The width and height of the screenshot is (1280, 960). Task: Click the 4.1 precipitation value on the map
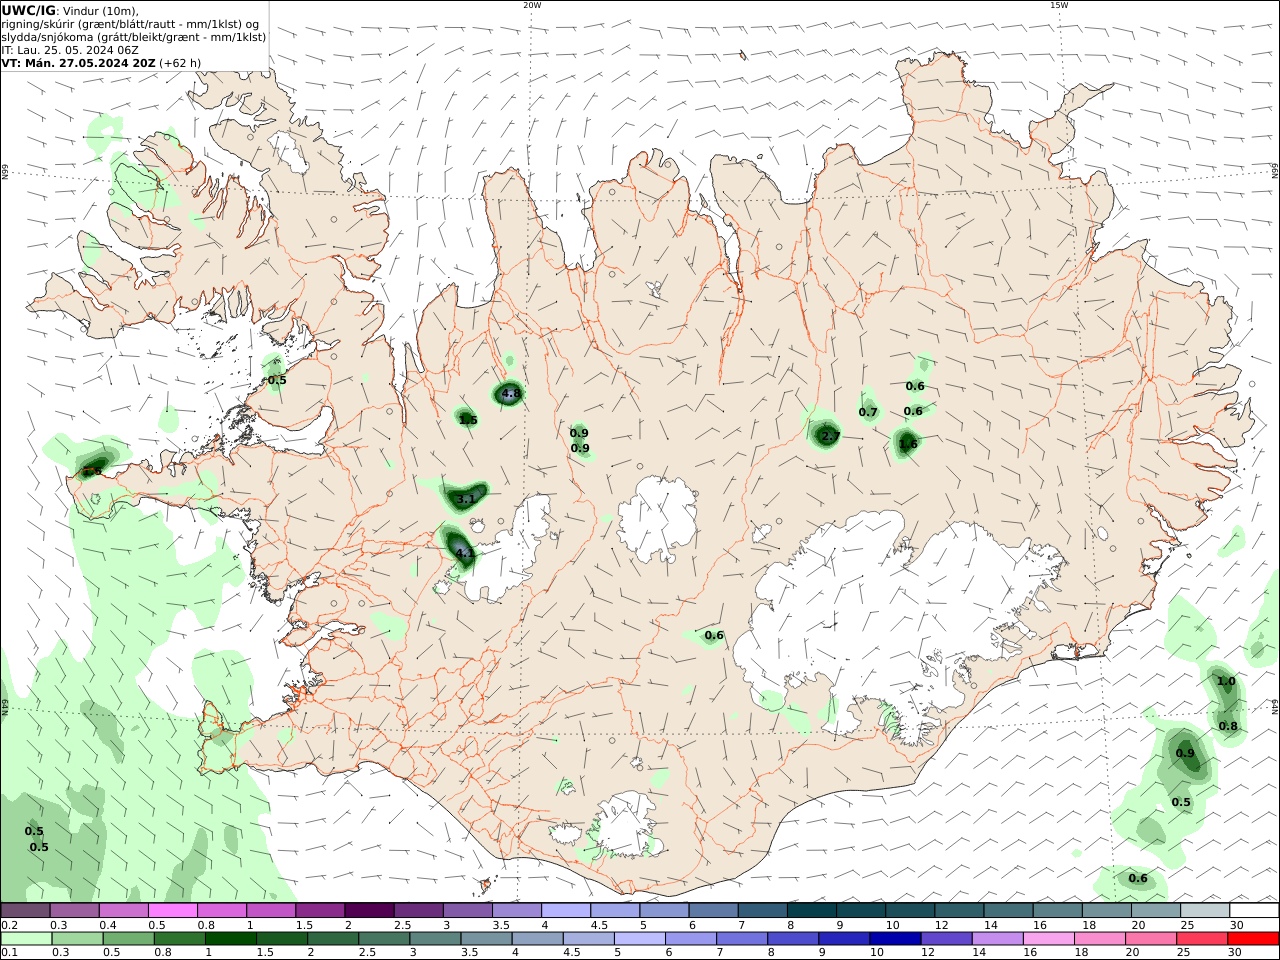point(464,552)
